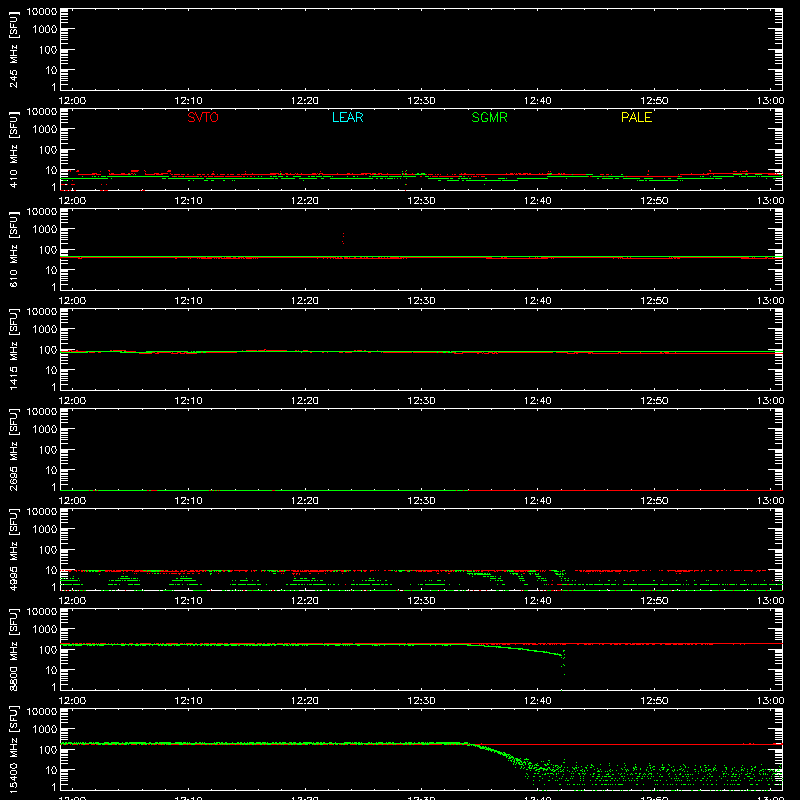Click the 100 tick label on 610 MHz axis
The image size is (800, 800).
pos(48,249)
